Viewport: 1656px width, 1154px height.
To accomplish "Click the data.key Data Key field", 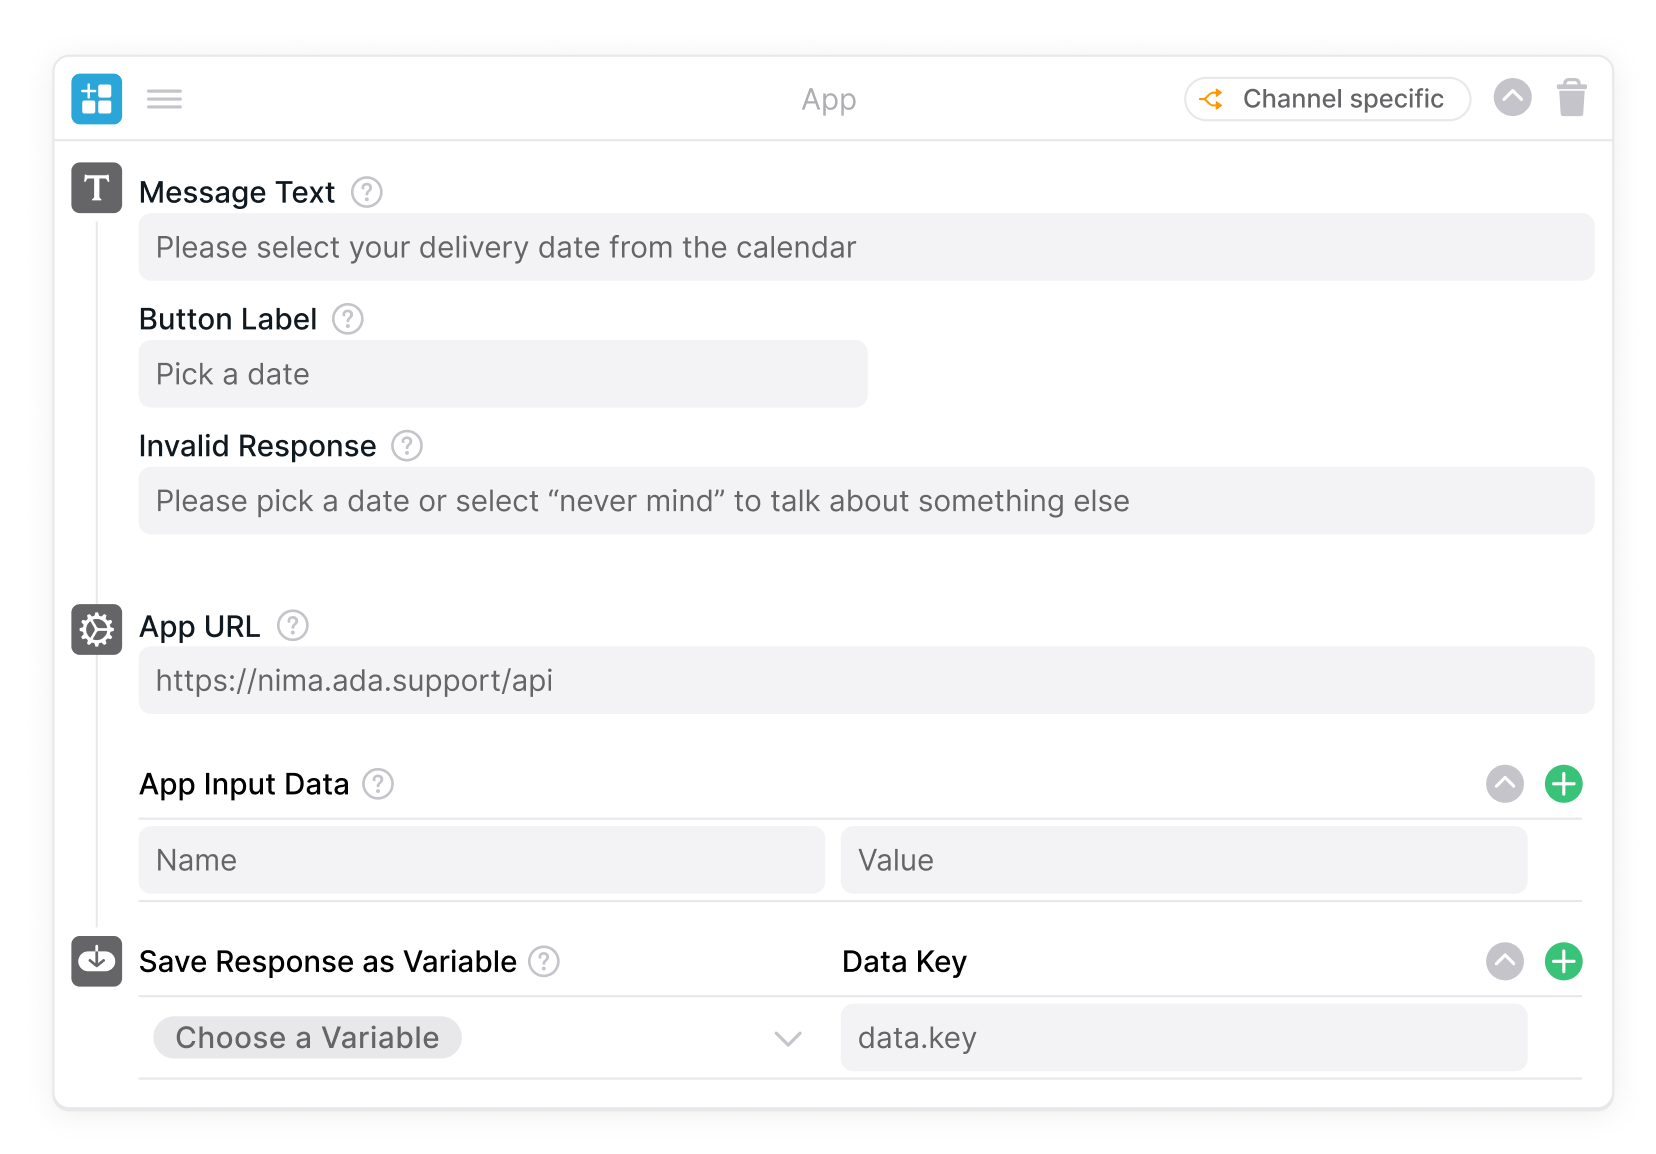I will pyautogui.click(x=1183, y=1038).
